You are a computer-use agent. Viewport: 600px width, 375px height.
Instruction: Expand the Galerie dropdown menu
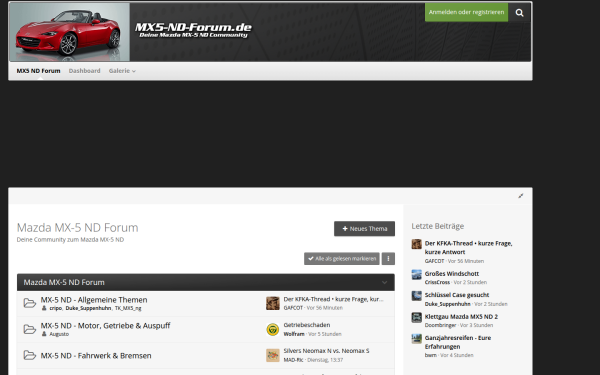tap(122, 71)
